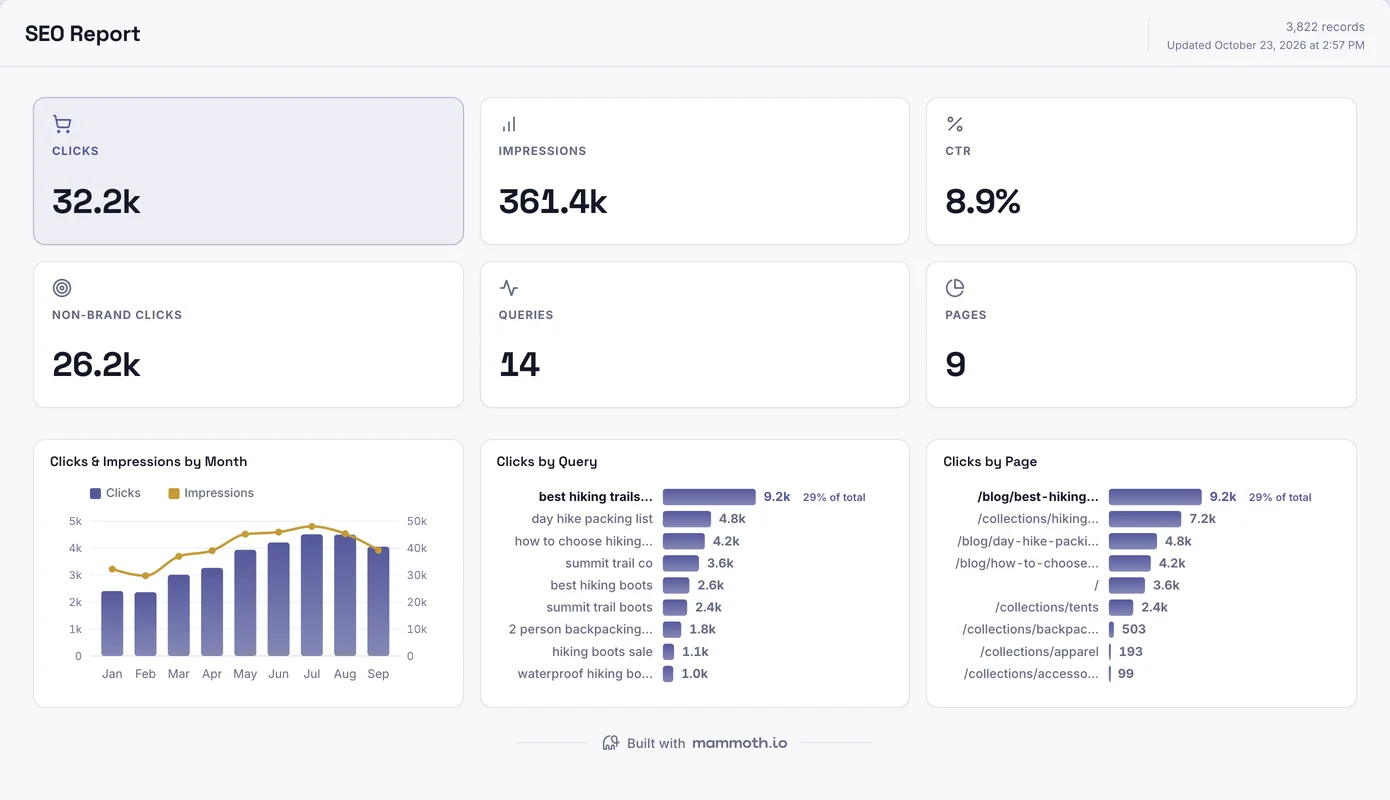Click the '3,822 records' text in header

tap(1325, 27)
